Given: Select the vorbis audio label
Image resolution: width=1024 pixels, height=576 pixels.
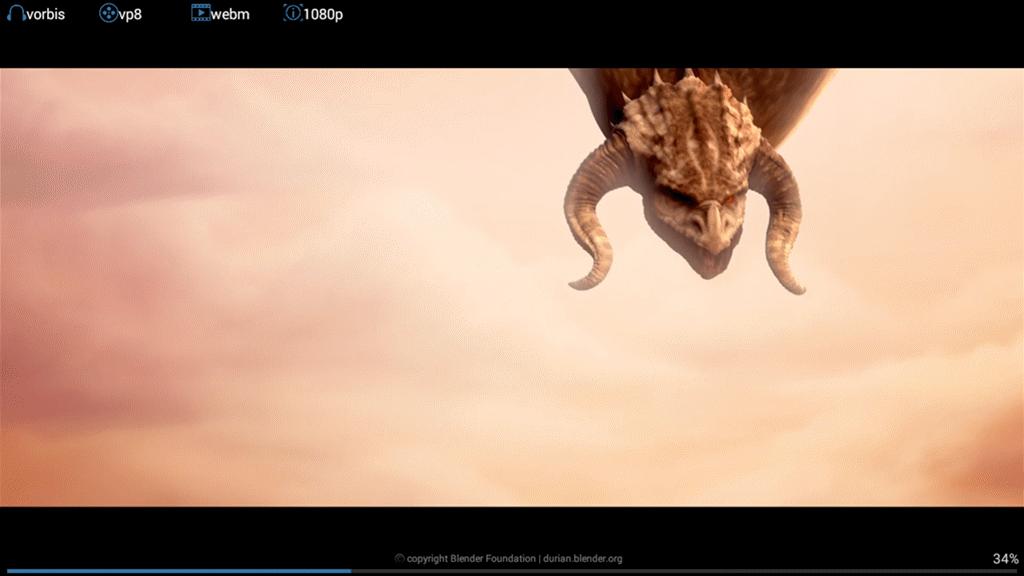Looking at the screenshot, I should [x=46, y=15].
